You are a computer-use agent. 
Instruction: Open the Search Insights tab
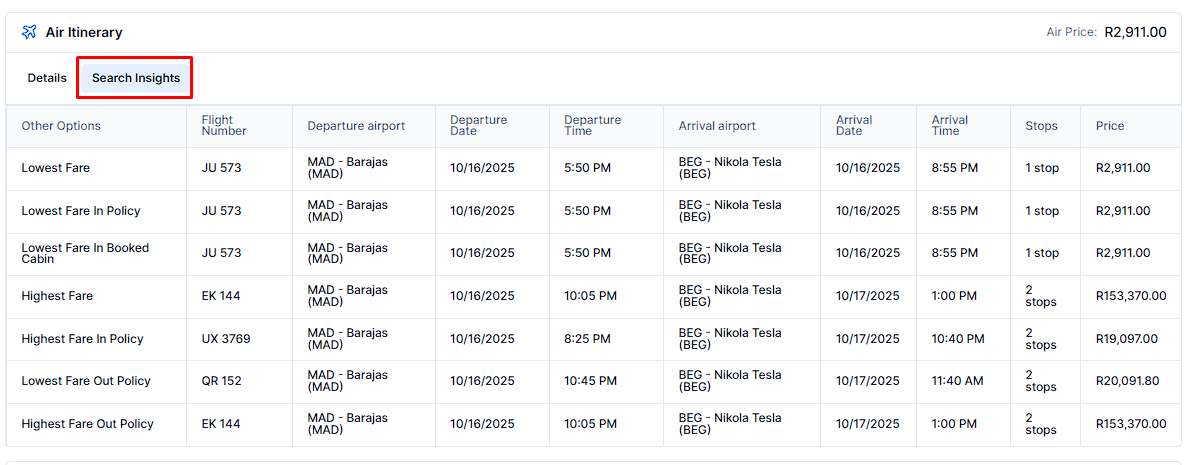[x=136, y=78]
